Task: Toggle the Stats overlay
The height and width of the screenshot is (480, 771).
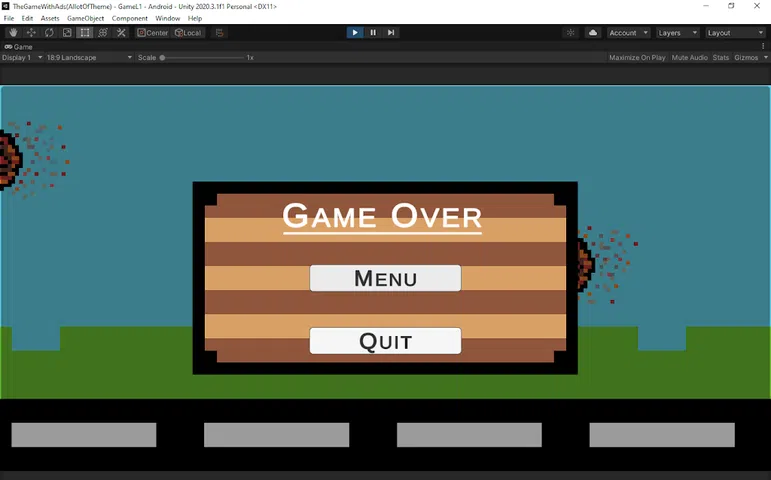Action: 720,58
